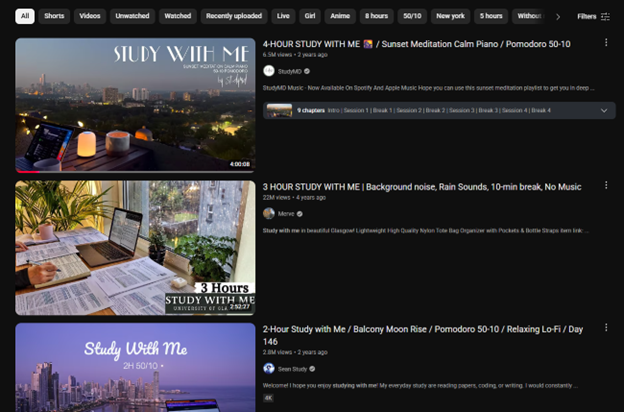Toggle the Unwatched filter chip

132,16
